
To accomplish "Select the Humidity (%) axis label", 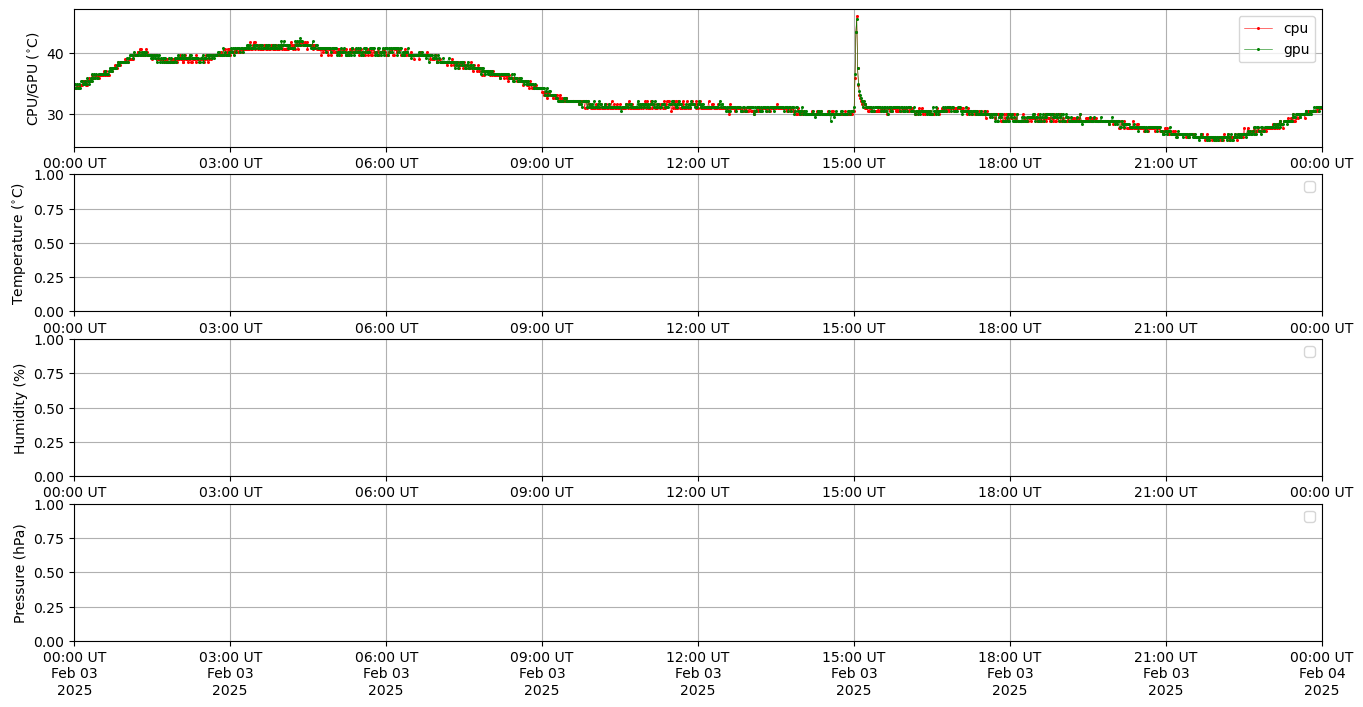I will (19, 408).
